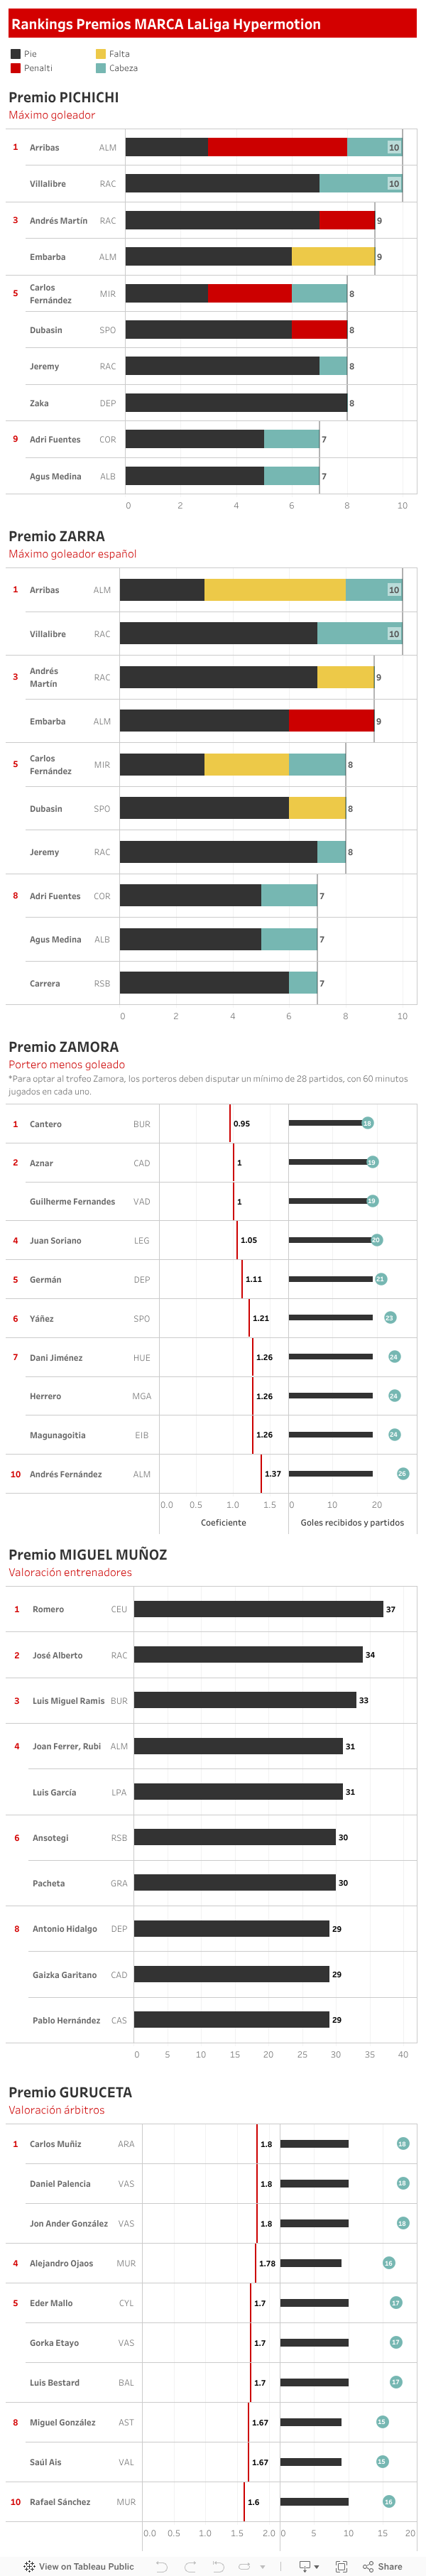Open View on Tableau Public link
Viewport: 426px width, 2576px height.
click(86, 2566)
